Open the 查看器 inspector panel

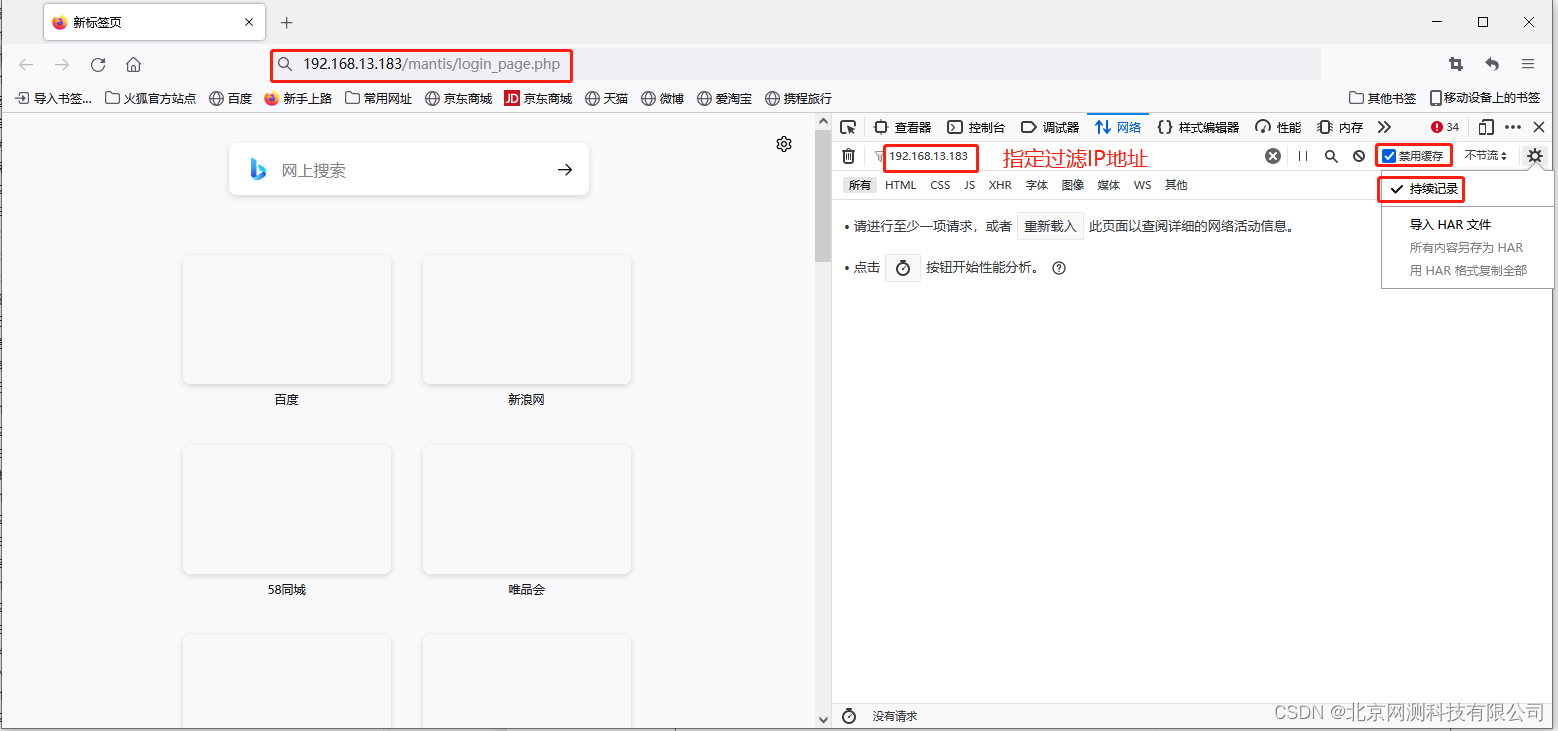pos(902,127)
